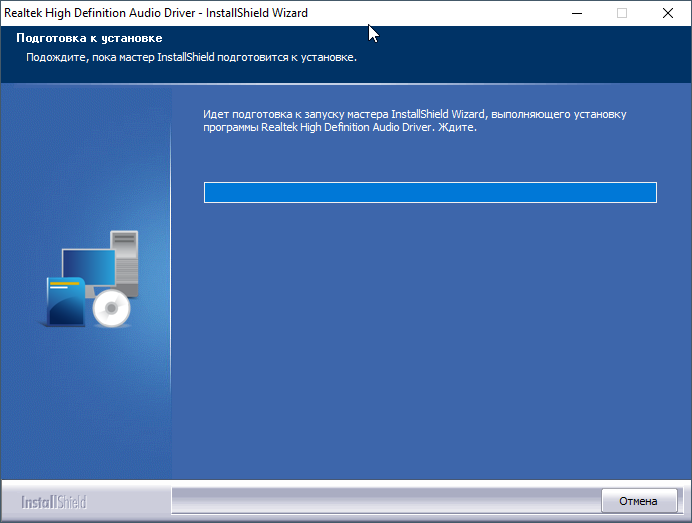The width and height of the screenshot is (692, 523).
Task: Click the computer and disc setup illustration
Action: tap(91, 279)
